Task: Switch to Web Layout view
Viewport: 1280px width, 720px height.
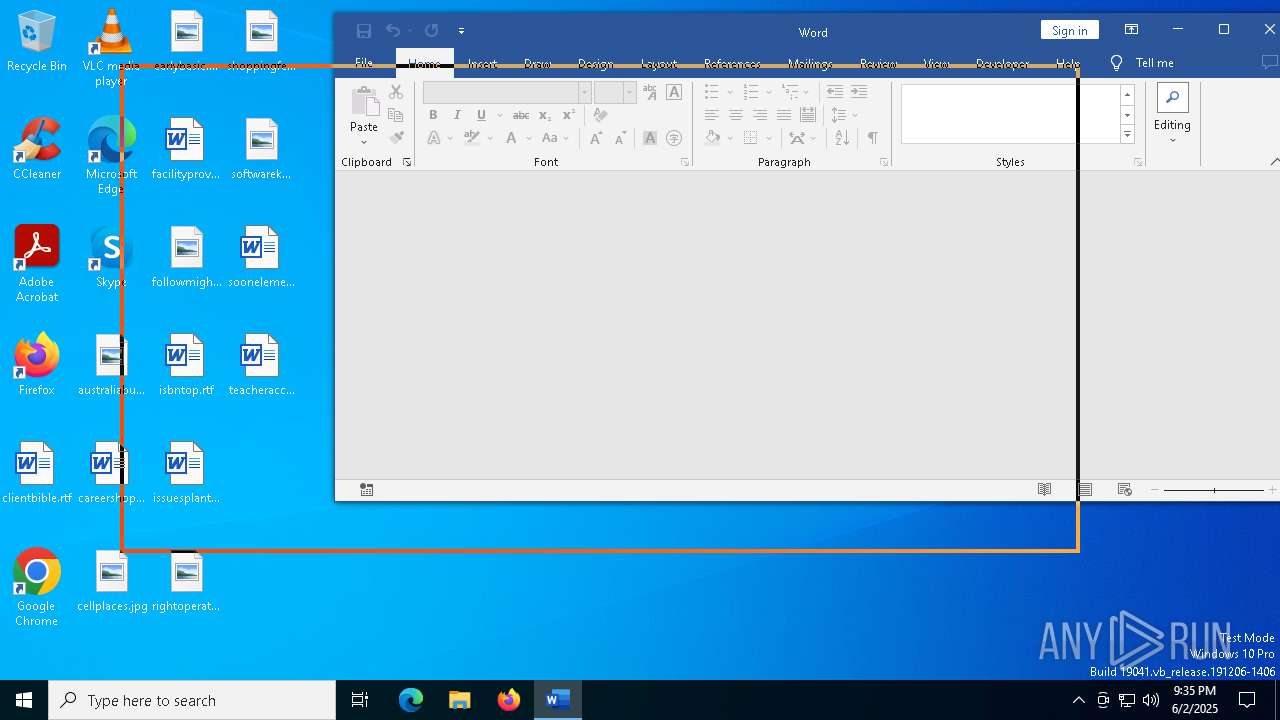Action: pos(1124,489)
